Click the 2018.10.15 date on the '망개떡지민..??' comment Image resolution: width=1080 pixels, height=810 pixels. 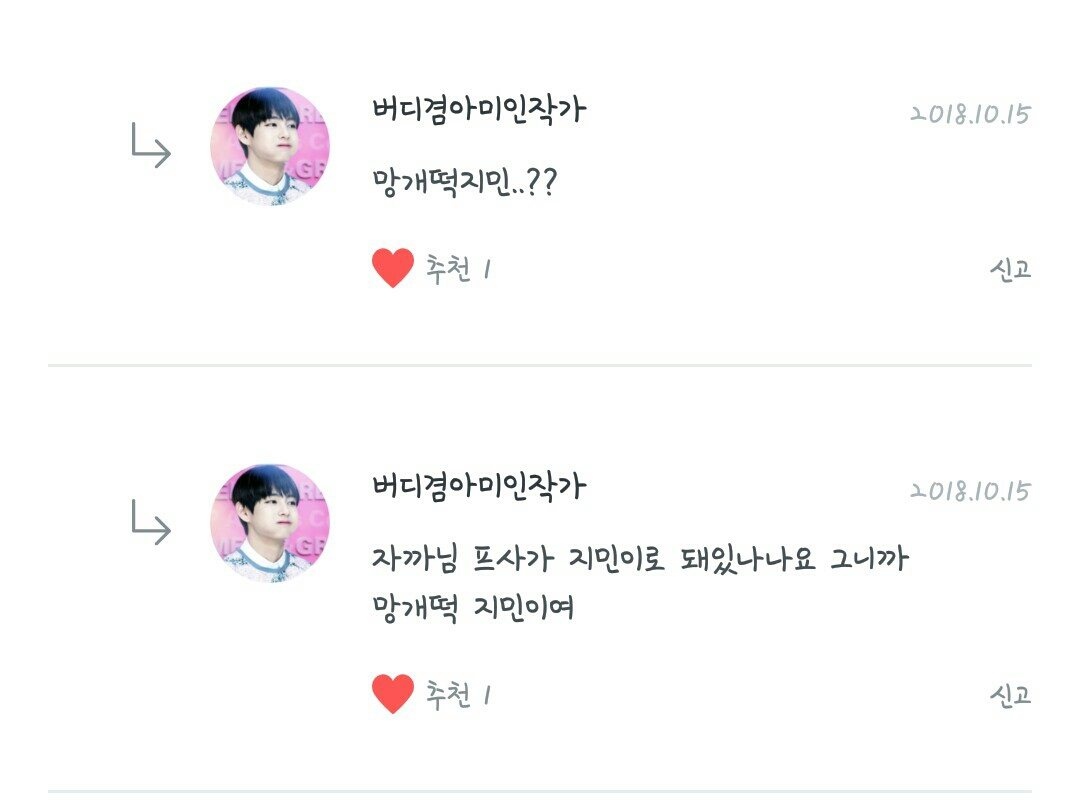pyautogui.click(x=969, y=114)
